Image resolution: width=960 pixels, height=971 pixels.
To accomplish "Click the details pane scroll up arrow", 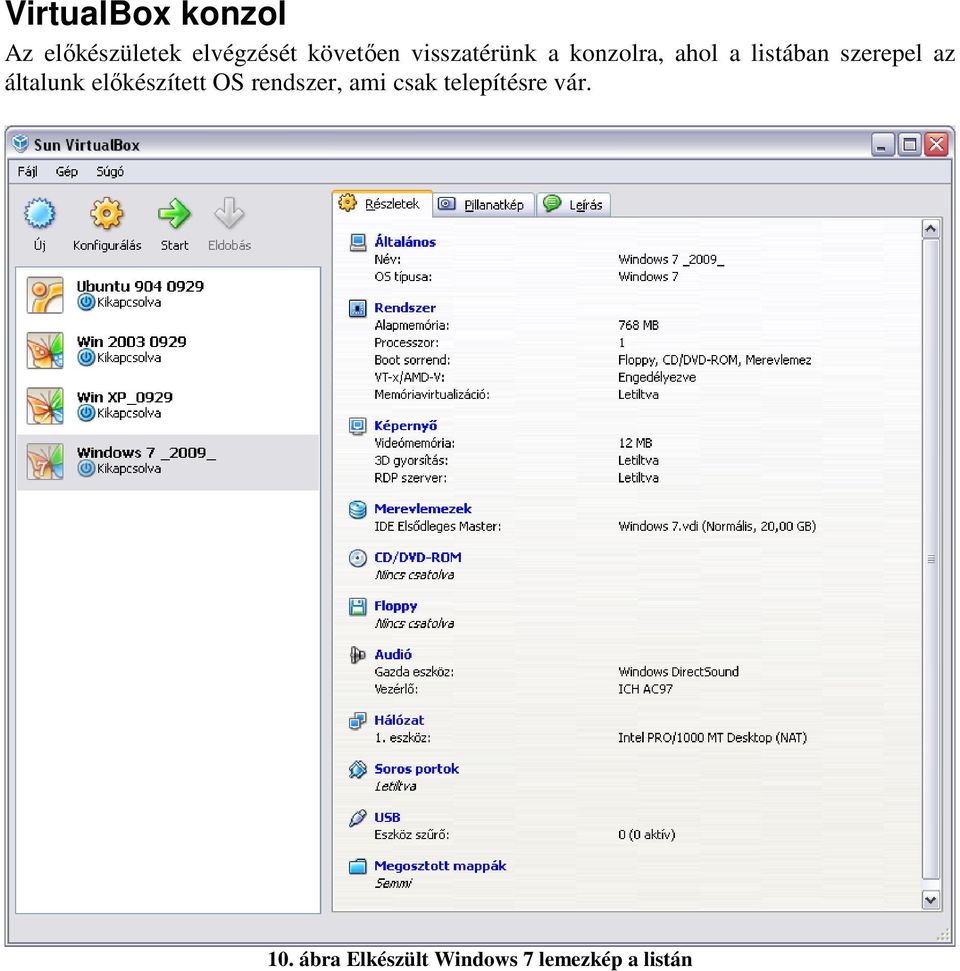I will 930,229.
